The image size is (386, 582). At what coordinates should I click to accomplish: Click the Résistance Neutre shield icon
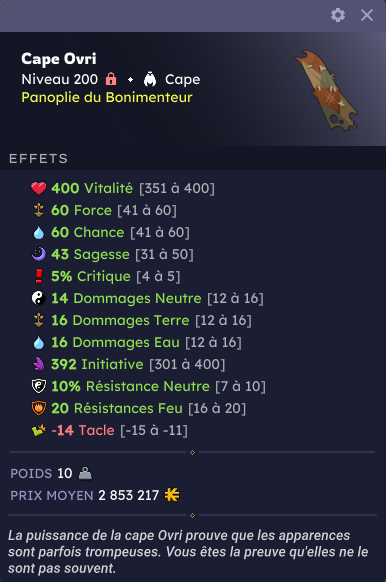click(39, 386)
